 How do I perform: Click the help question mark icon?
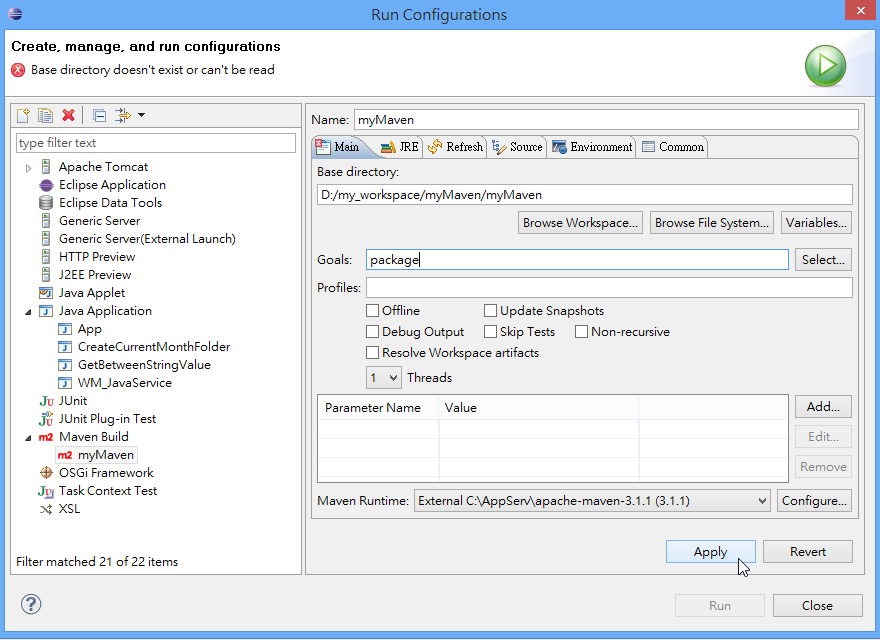click(31, 605)
